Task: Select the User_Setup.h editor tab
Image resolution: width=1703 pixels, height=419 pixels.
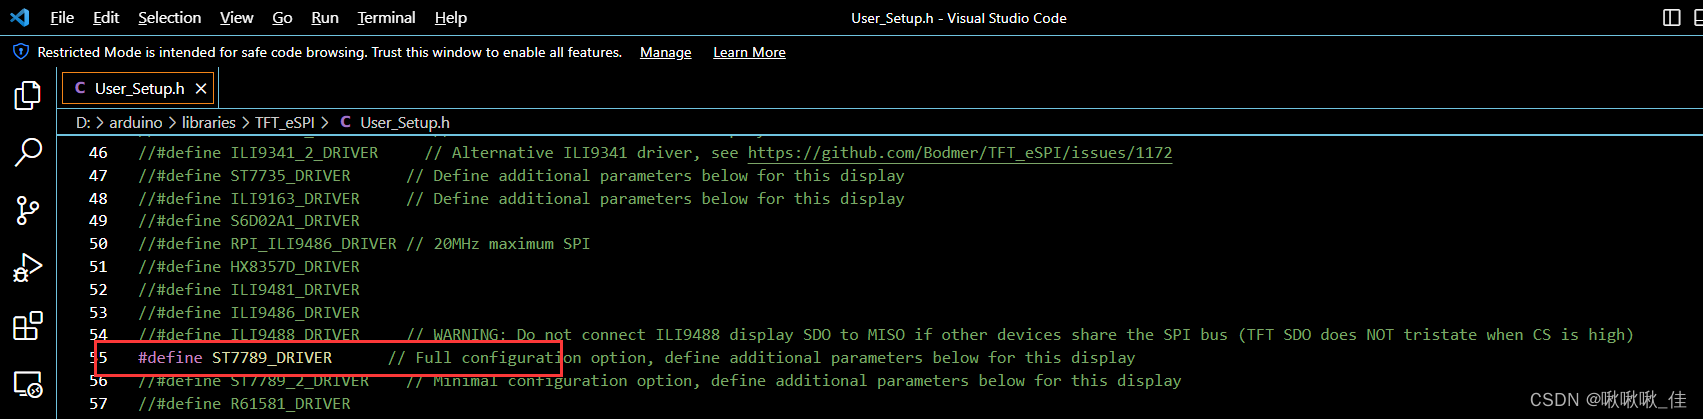Action: coord(139,89)
